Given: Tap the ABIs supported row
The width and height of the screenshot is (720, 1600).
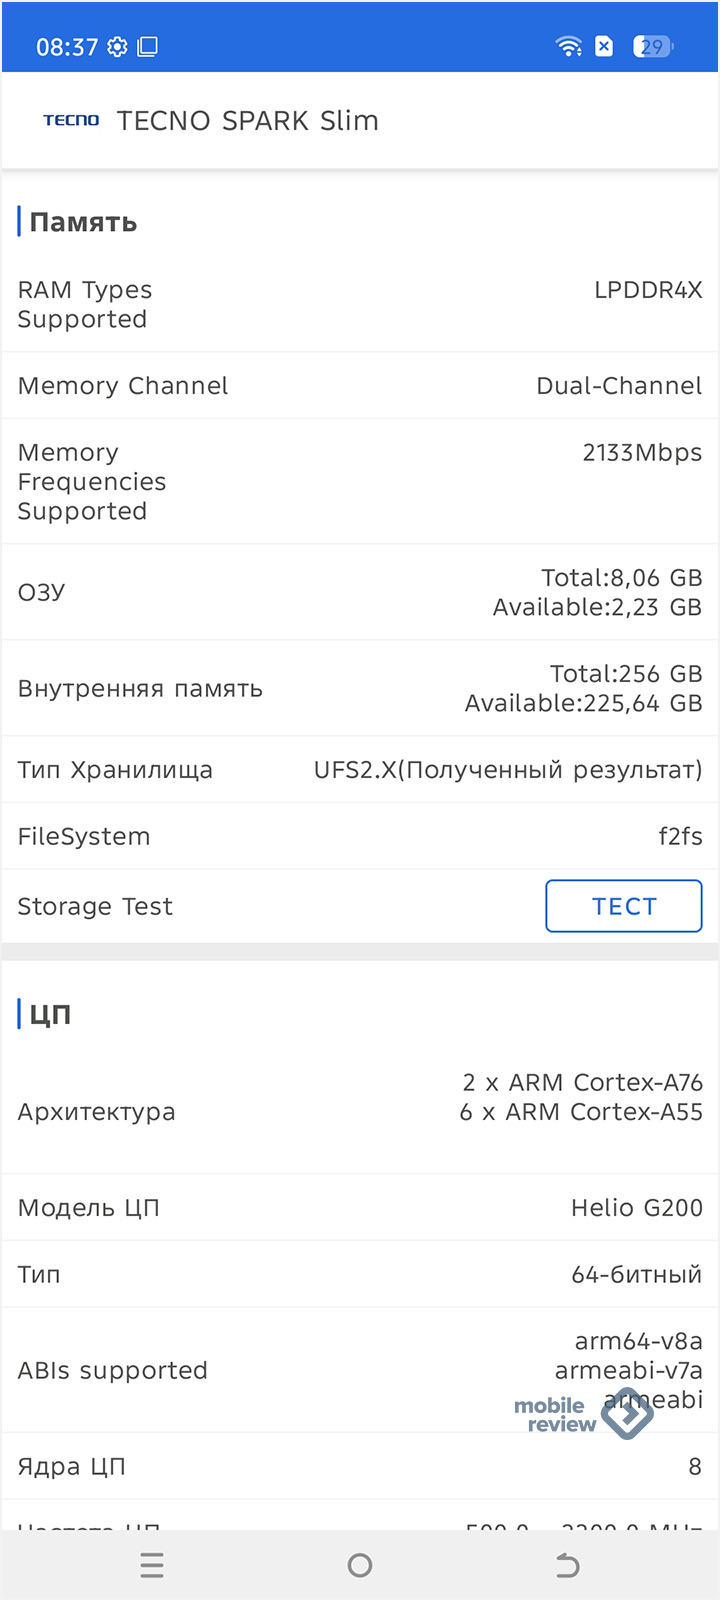Looking at the screenshot, I should (360, 1370).
